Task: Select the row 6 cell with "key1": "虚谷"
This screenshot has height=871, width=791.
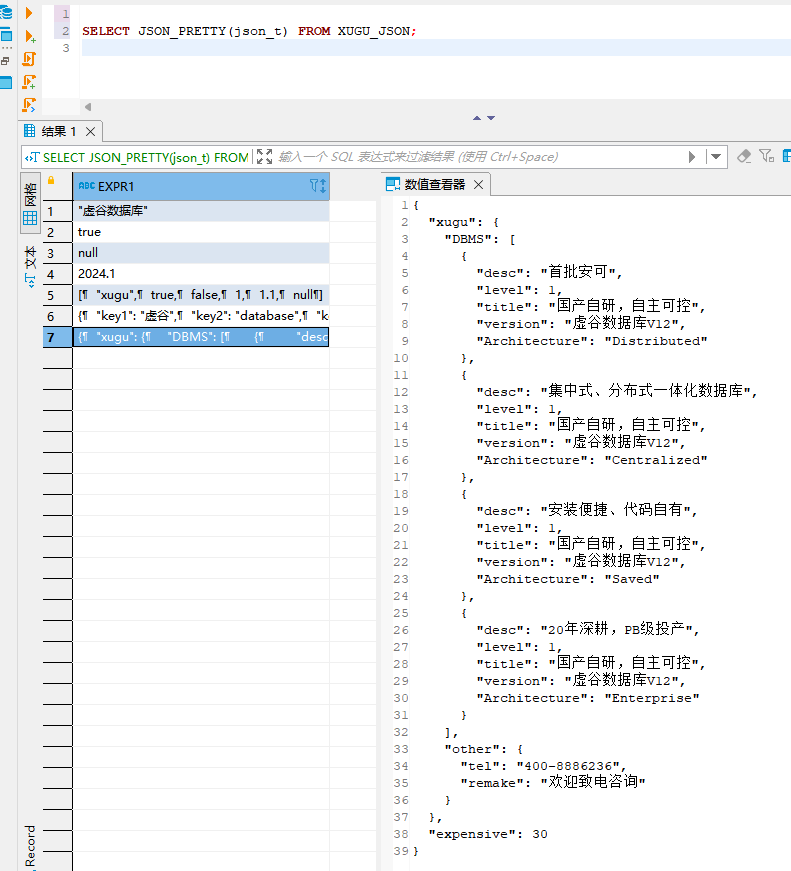Action: pos(201,316)
